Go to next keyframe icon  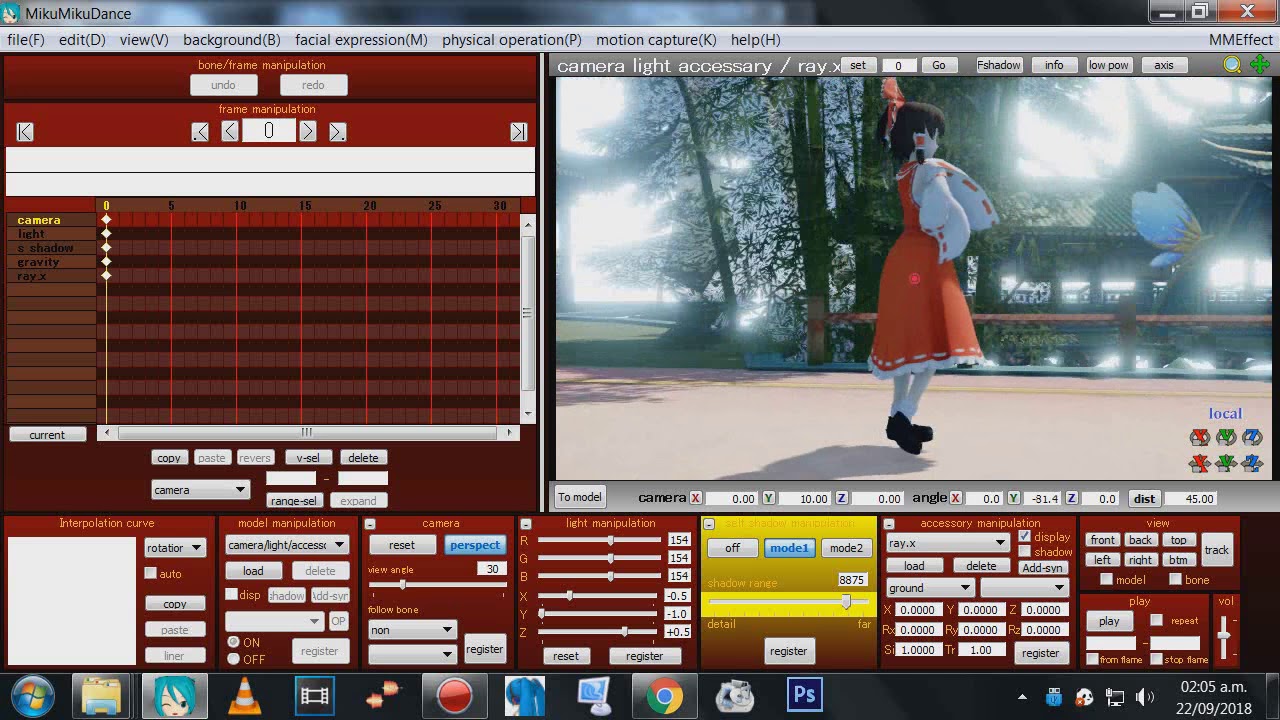338,132
